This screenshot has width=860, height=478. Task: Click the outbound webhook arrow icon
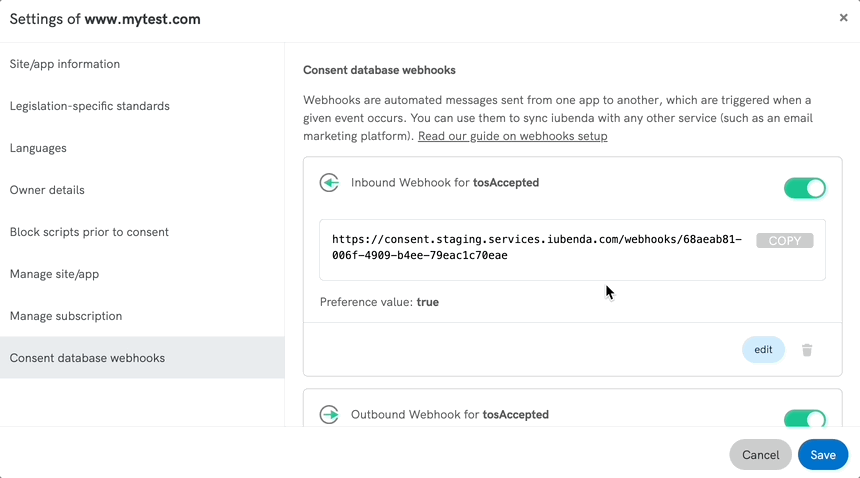tap(329, 414)
